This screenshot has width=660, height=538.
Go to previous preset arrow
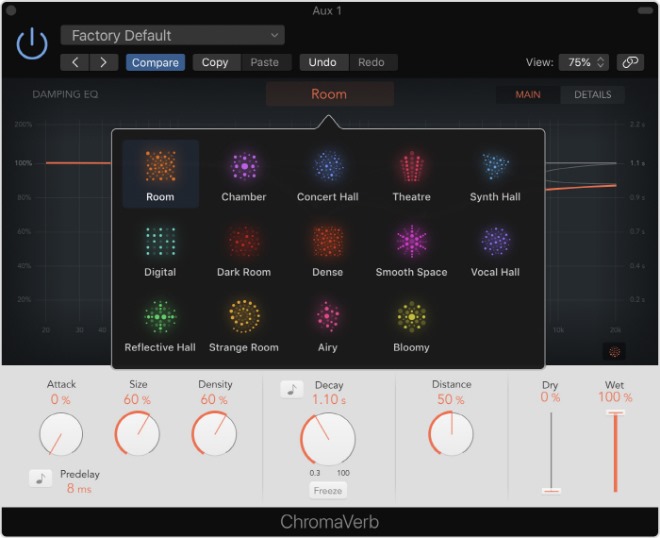(75, 62)
